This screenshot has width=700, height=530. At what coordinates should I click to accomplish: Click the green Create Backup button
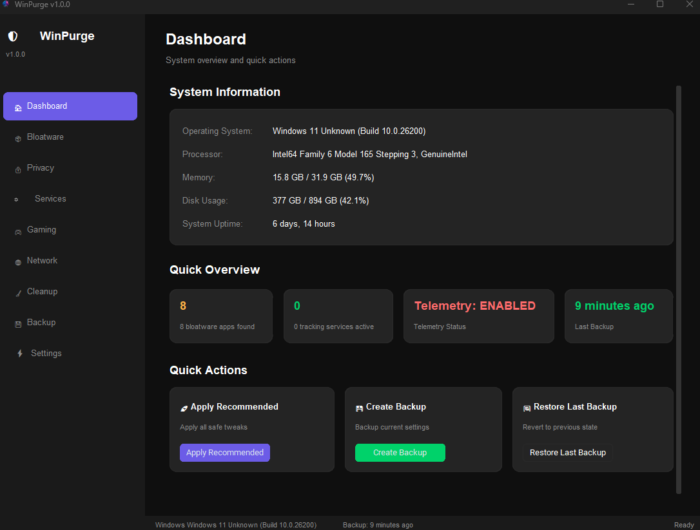pyautogui.click(x=400, y=452)
